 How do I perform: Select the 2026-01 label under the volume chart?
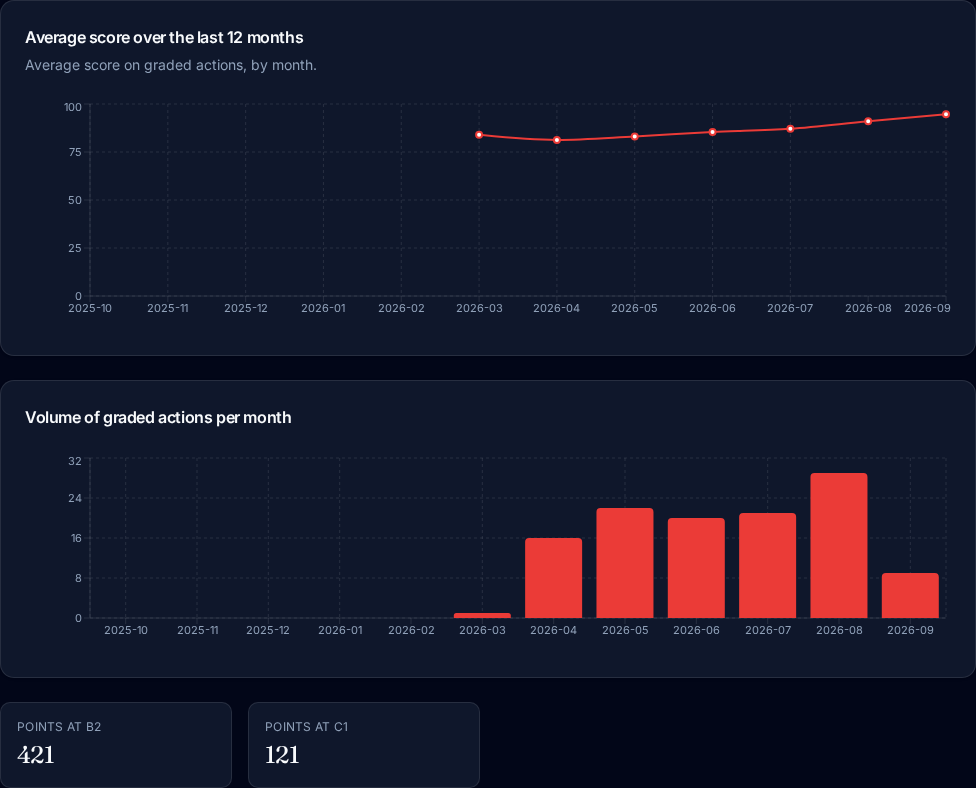pos(340,630)
